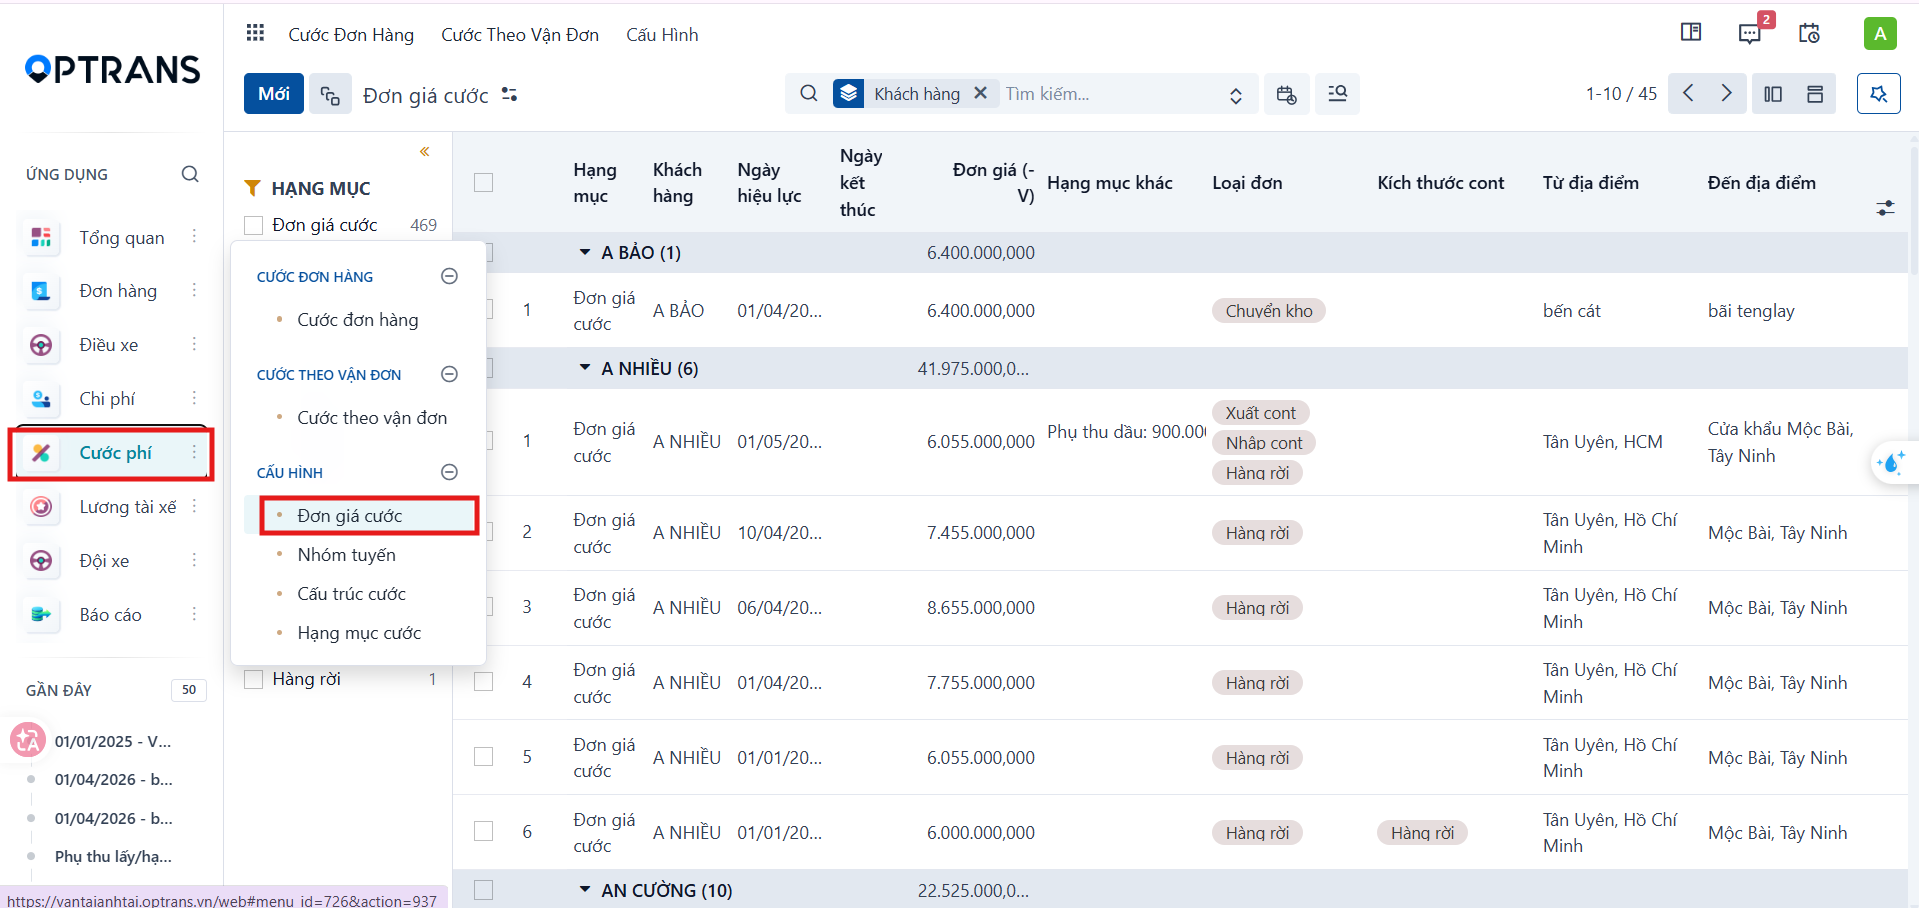Image resolution: width=1919 pixels, height=908 pixels.
Task: Click the user avatar A
Action: pos(1880,33)
